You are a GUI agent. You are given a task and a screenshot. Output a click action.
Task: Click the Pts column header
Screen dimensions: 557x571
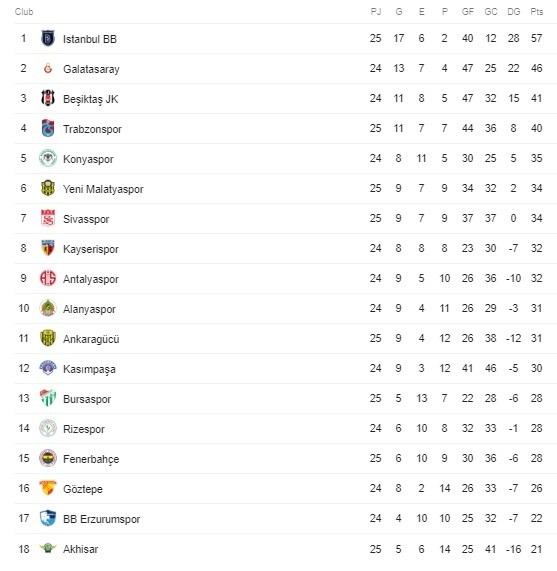[x=537, y=12]
